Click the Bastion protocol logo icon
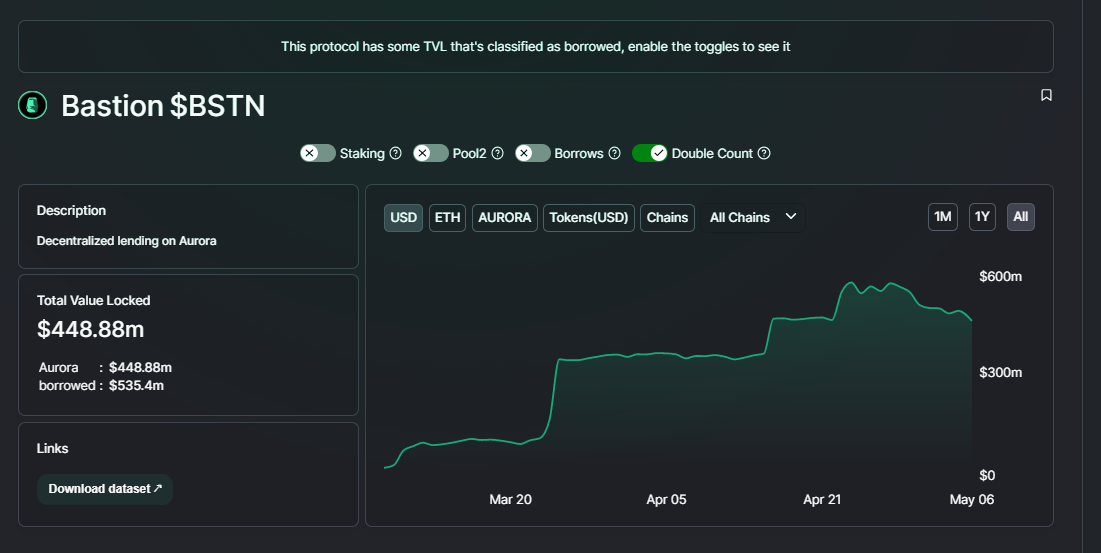 point(32,105)
